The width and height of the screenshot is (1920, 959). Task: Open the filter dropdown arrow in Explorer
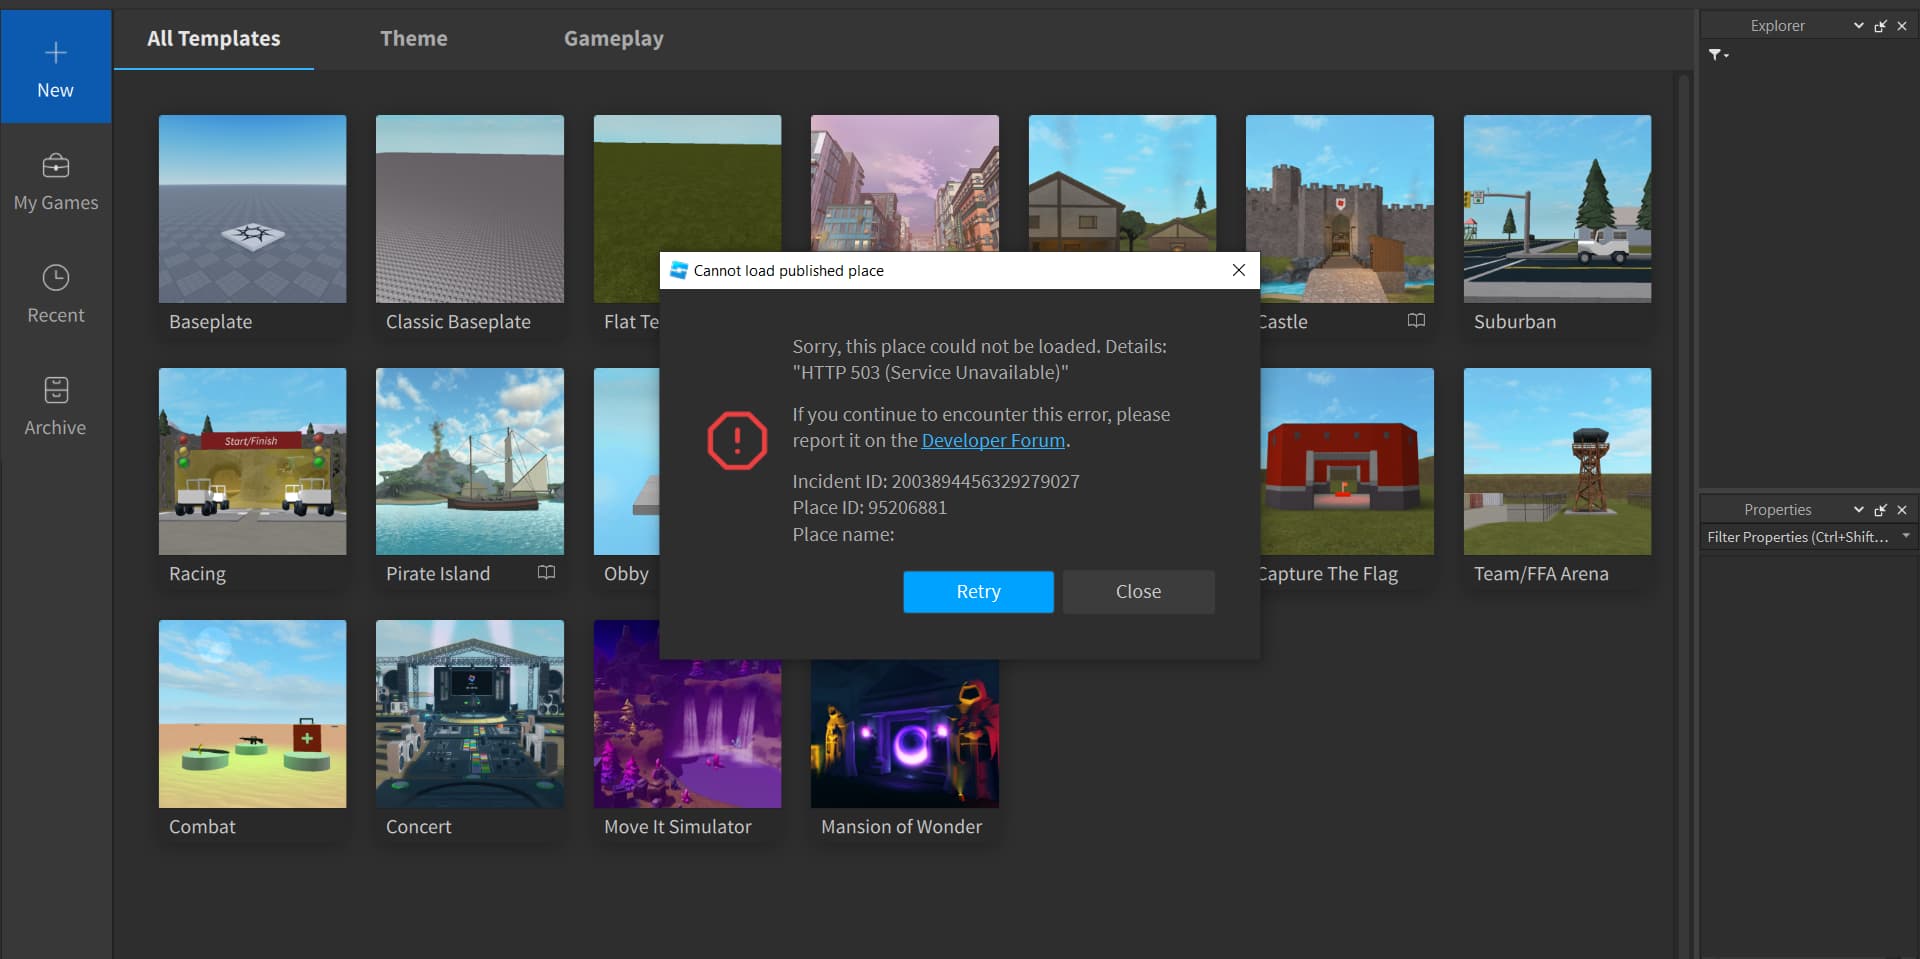pyautogui.click(x=1727, y=57)
